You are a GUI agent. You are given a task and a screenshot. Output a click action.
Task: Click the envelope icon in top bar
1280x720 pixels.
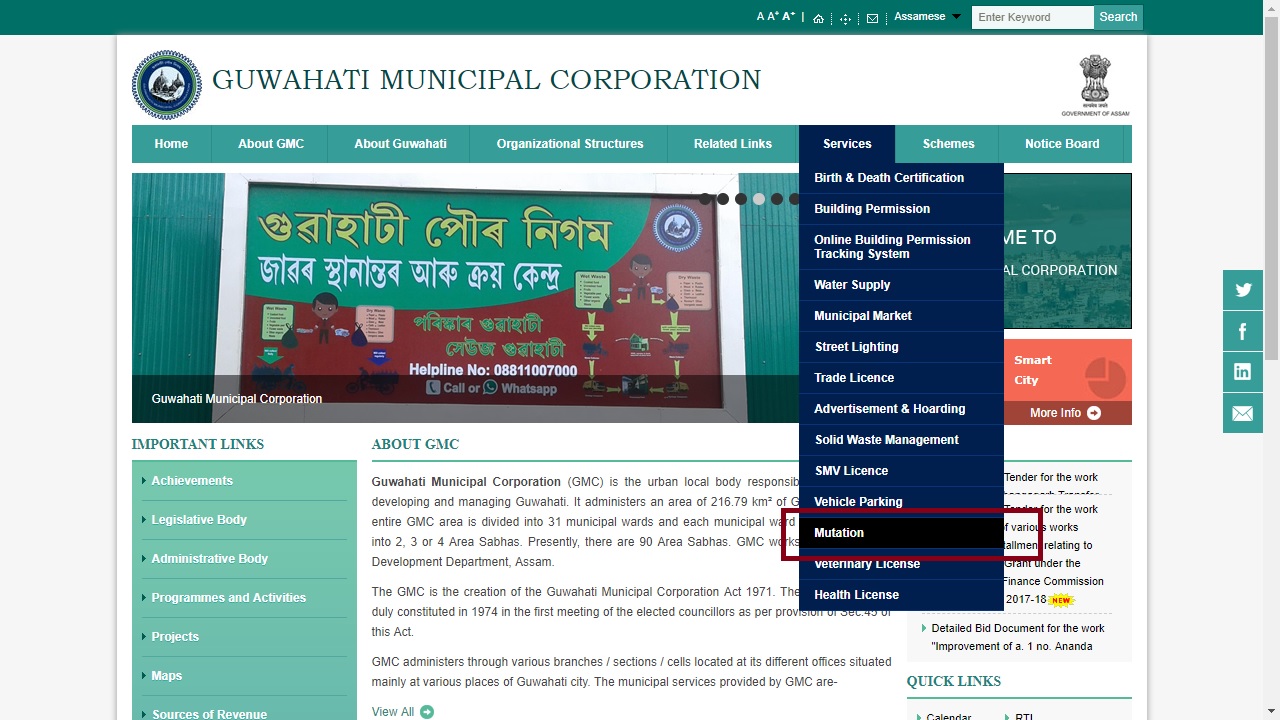point(872,18)
